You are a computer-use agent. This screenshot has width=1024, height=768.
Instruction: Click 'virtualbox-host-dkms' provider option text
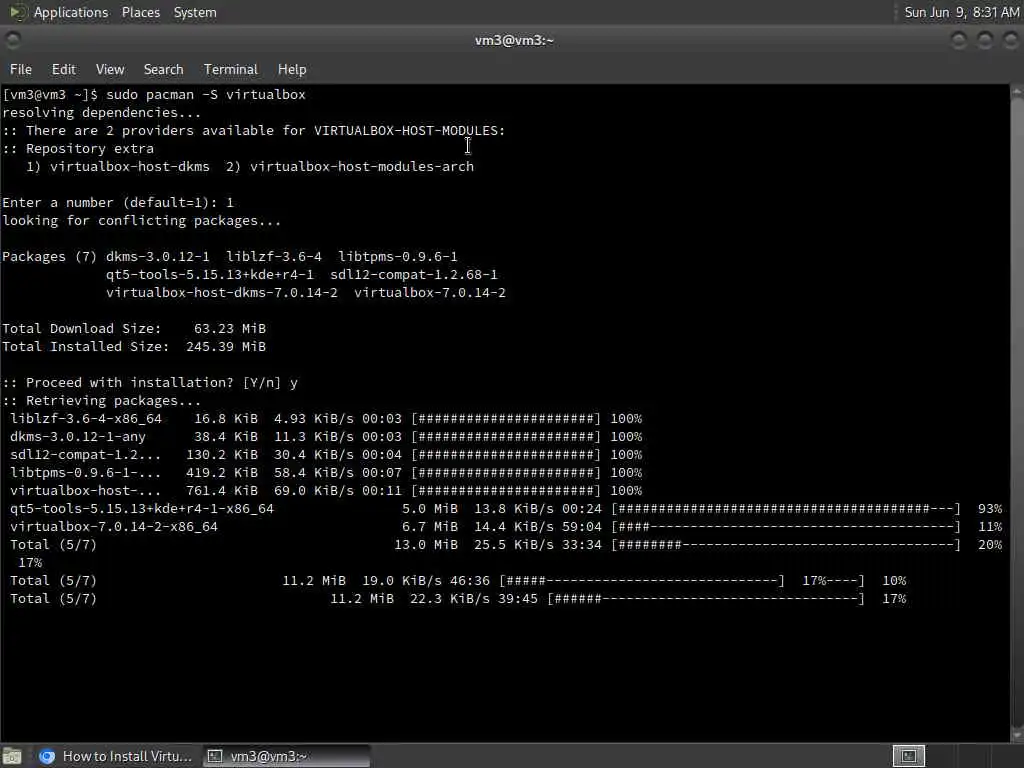pyautogui.click(x=130, y=167)
